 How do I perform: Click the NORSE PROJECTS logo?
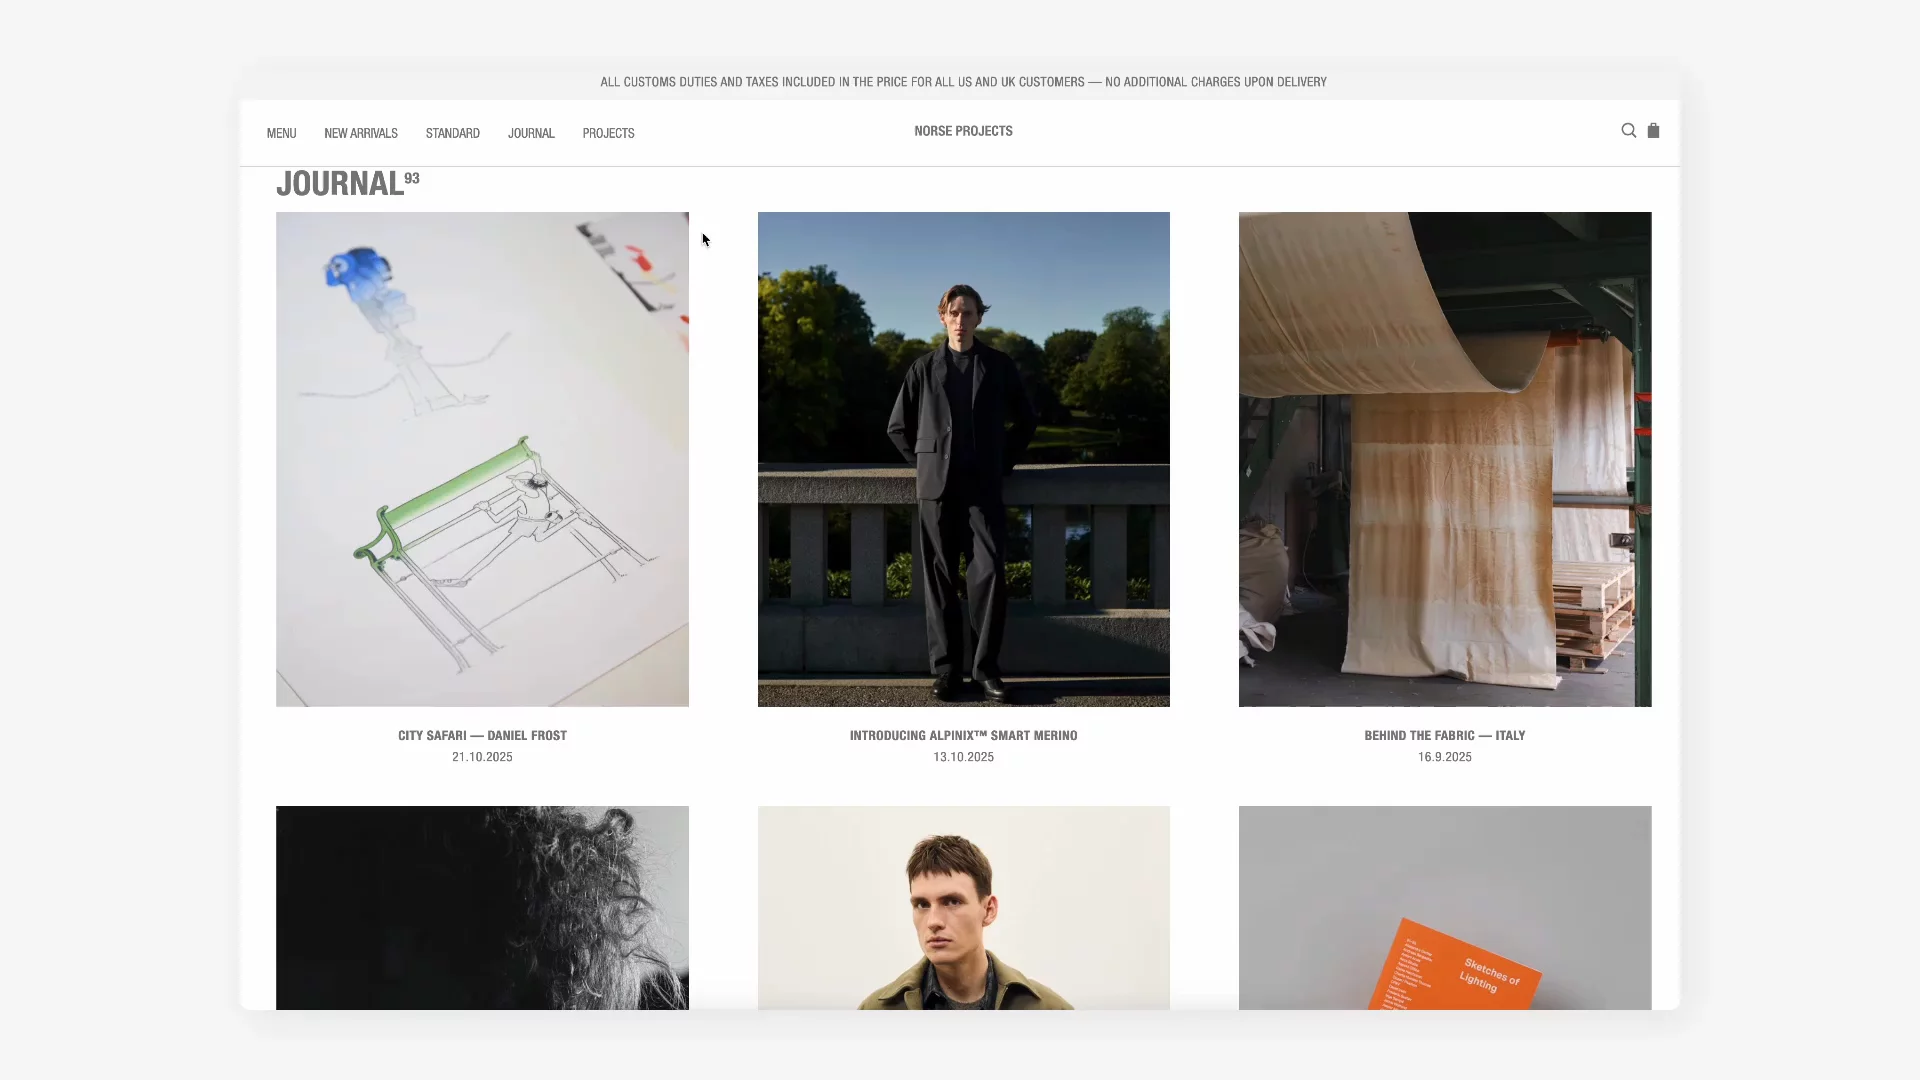click(x=963, y=130)
